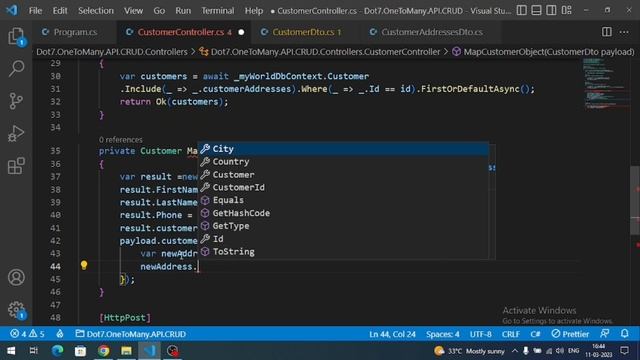The width and height of the screenshot is (640, 360).
Task: Click the CustomerController class breadcrumb
Action: pyautogui.click(x=320, y=52)
